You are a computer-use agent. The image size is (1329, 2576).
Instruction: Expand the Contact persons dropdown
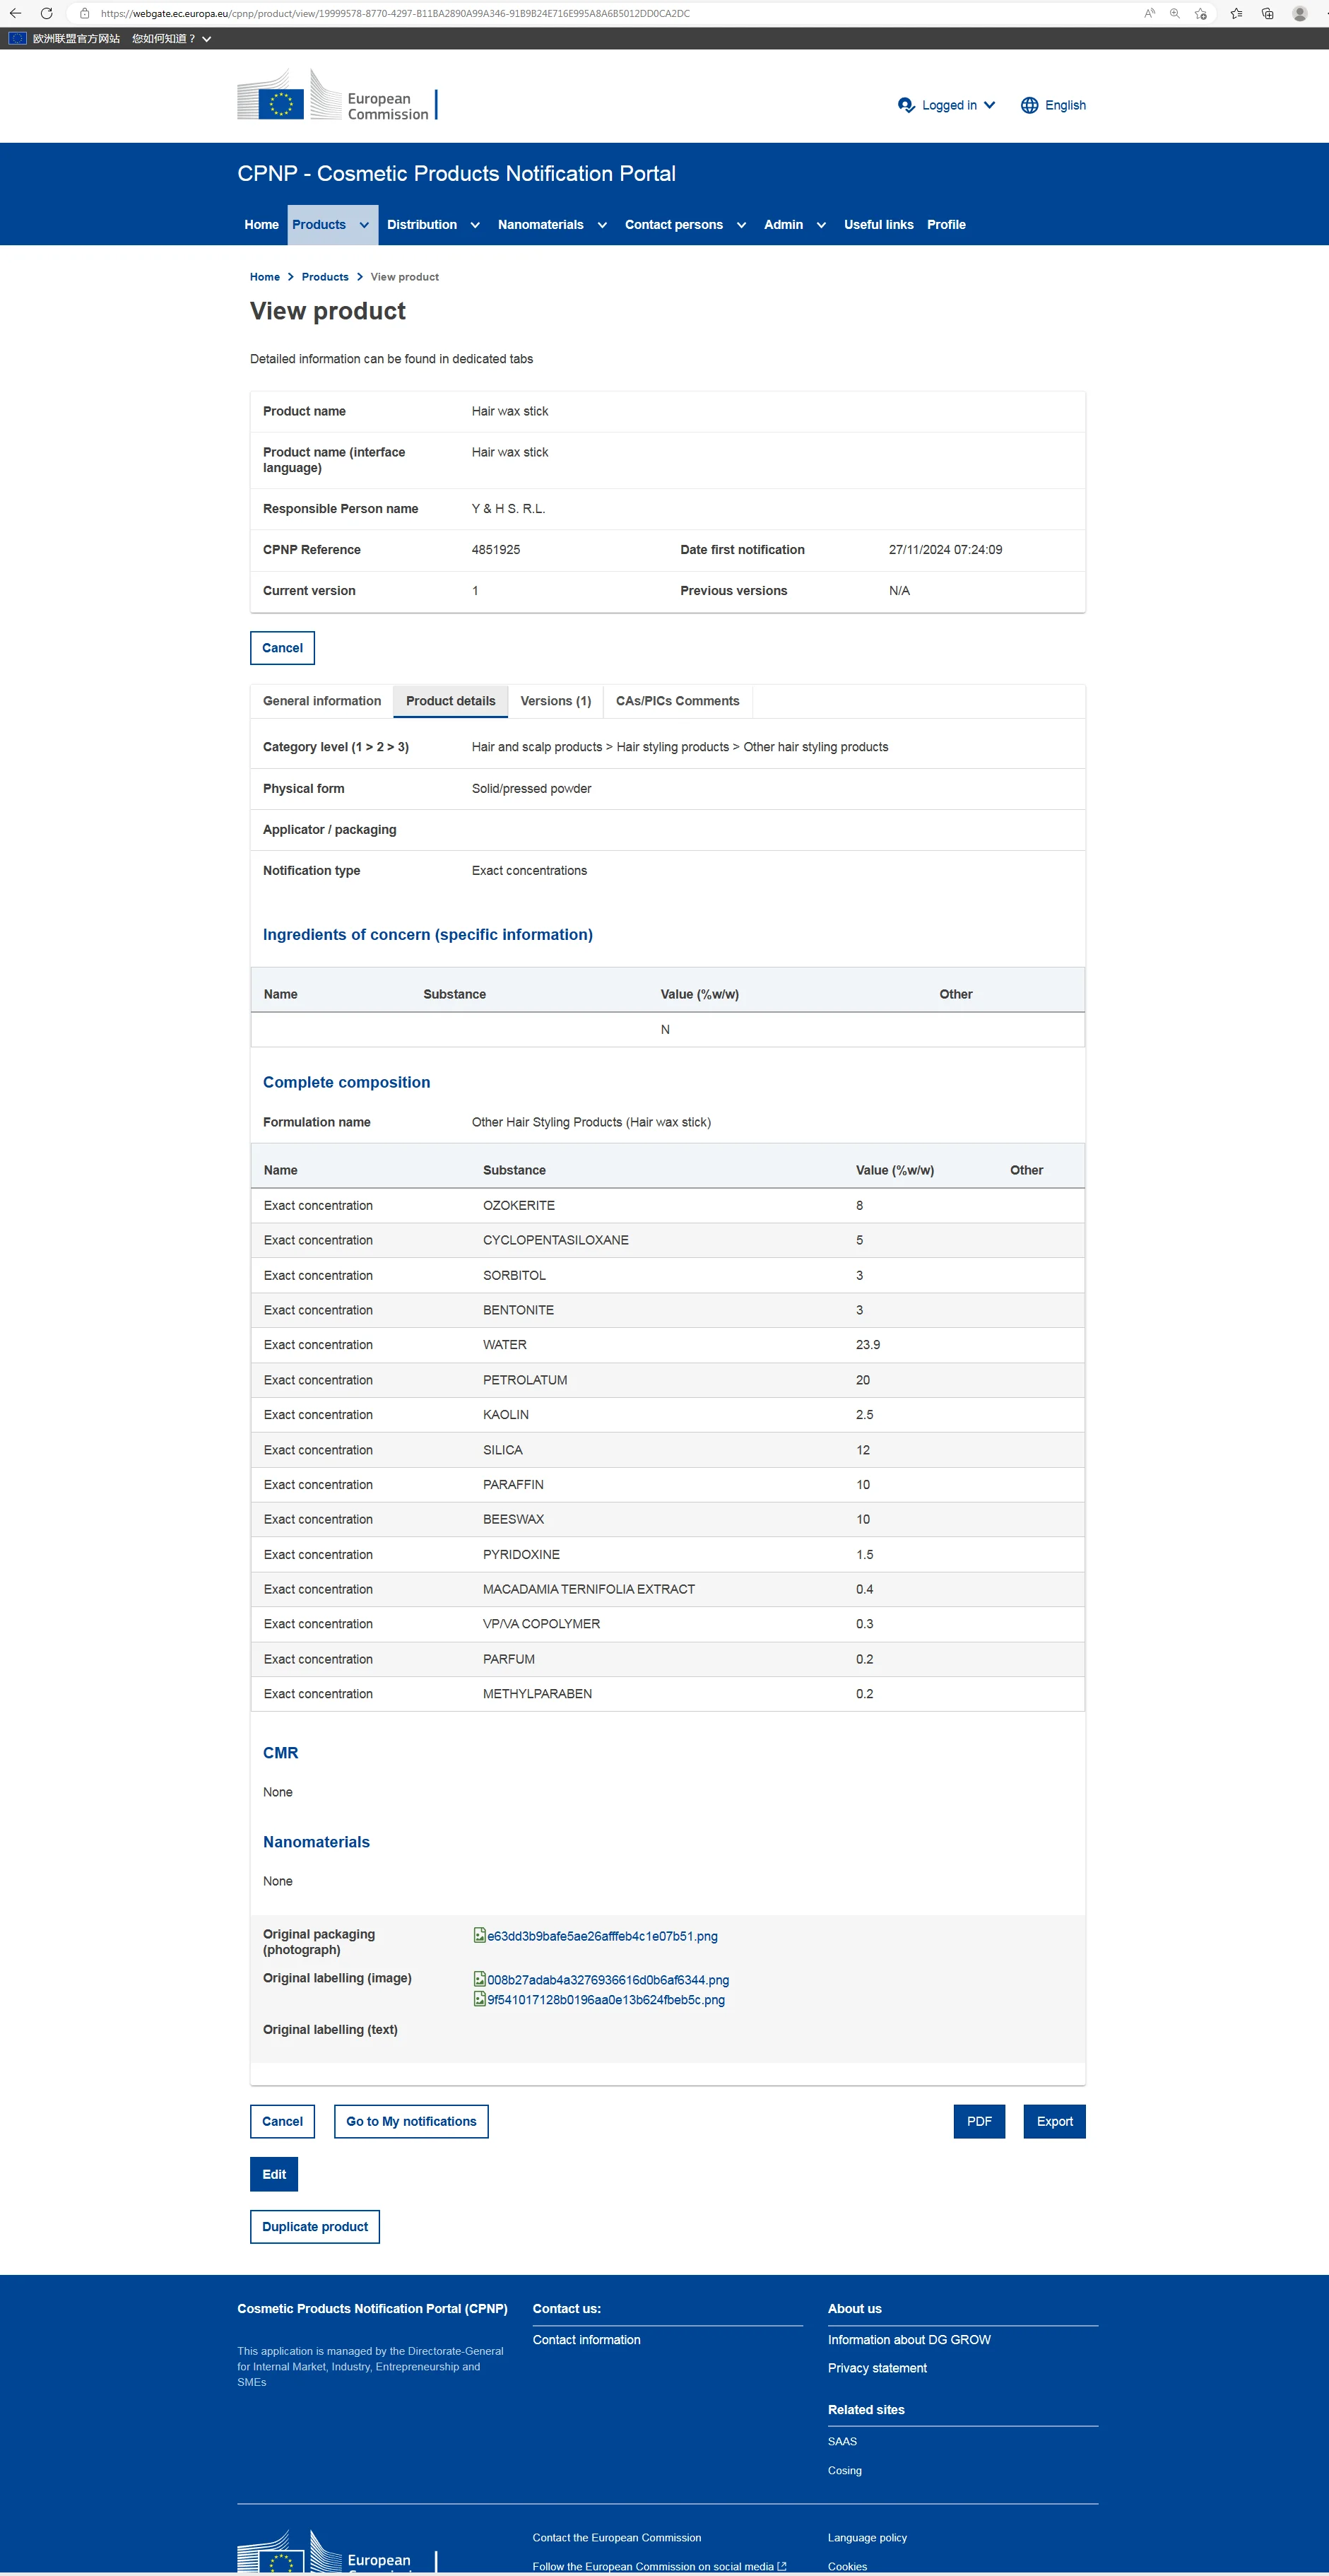tap(741, 225)
